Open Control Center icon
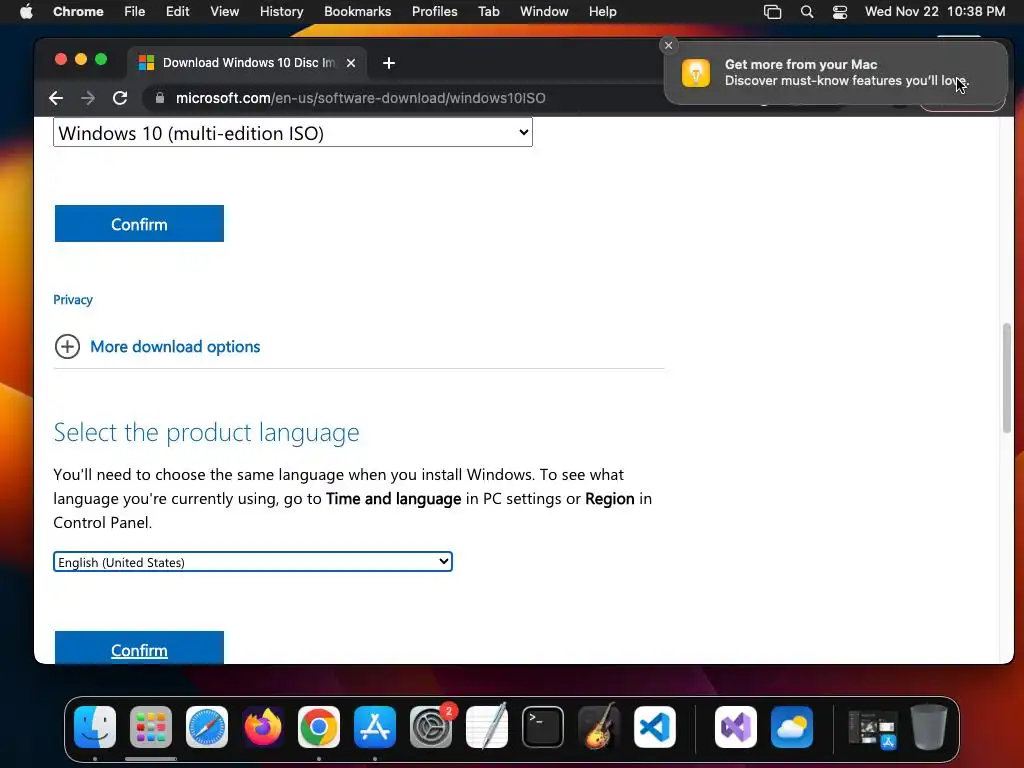This screenshot has height=768, width=1024. tap(840, 12)
